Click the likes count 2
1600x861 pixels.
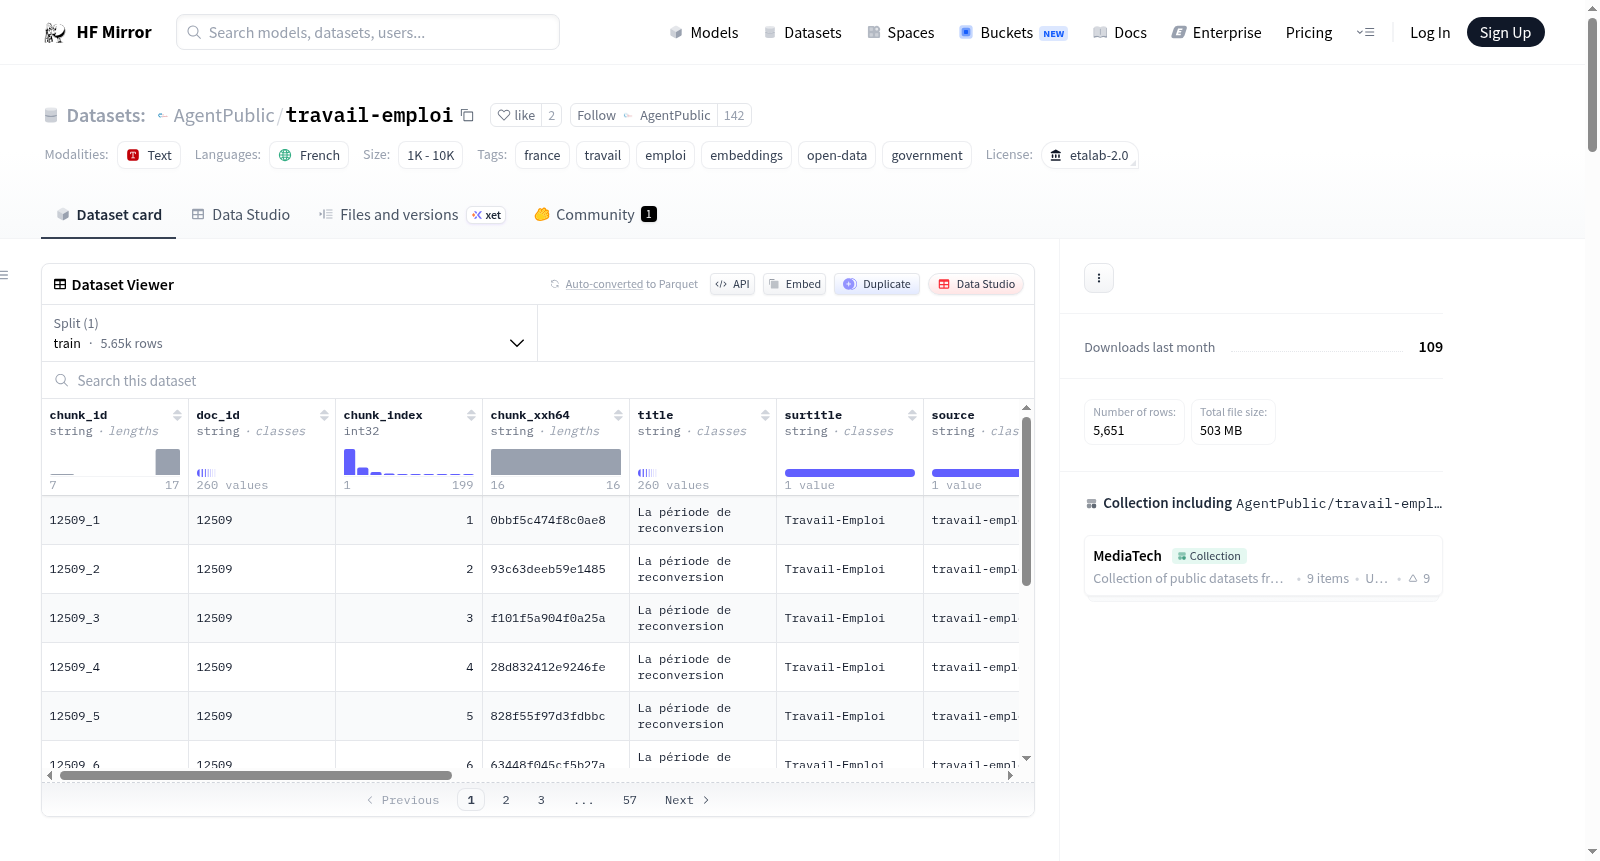tap(552, 115)
